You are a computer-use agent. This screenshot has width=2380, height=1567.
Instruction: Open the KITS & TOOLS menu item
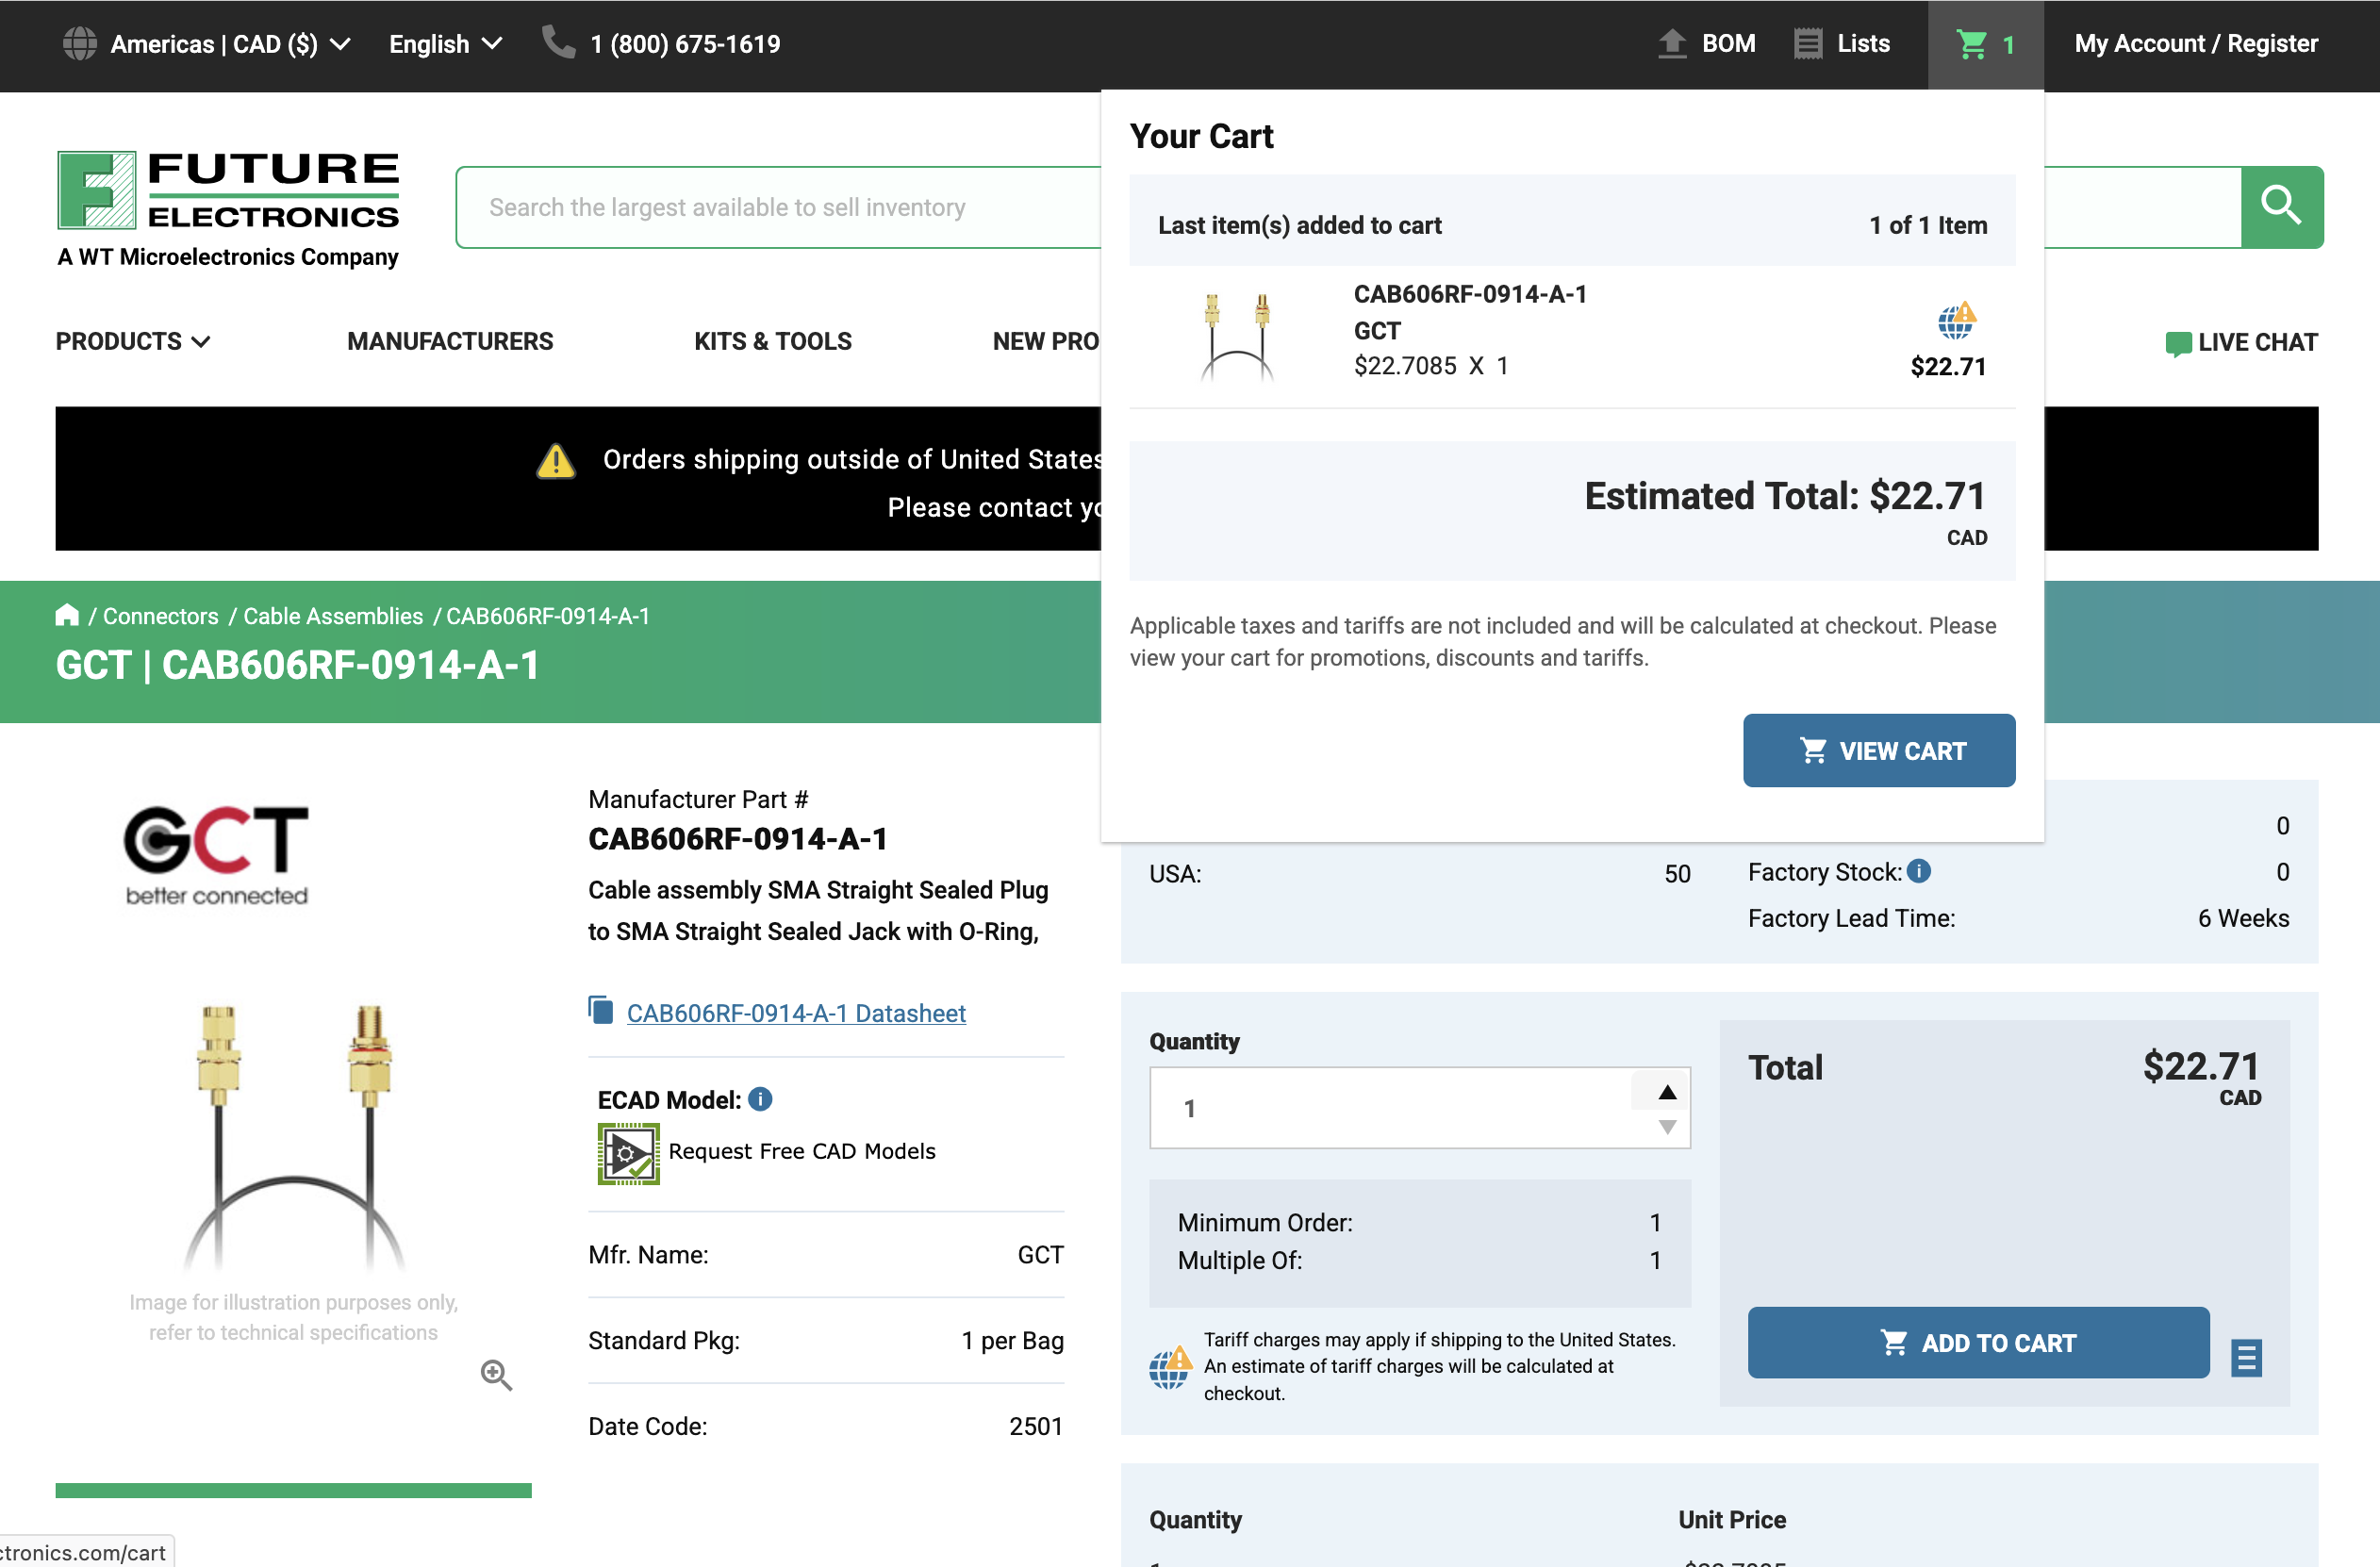click(x=772, y=341)
